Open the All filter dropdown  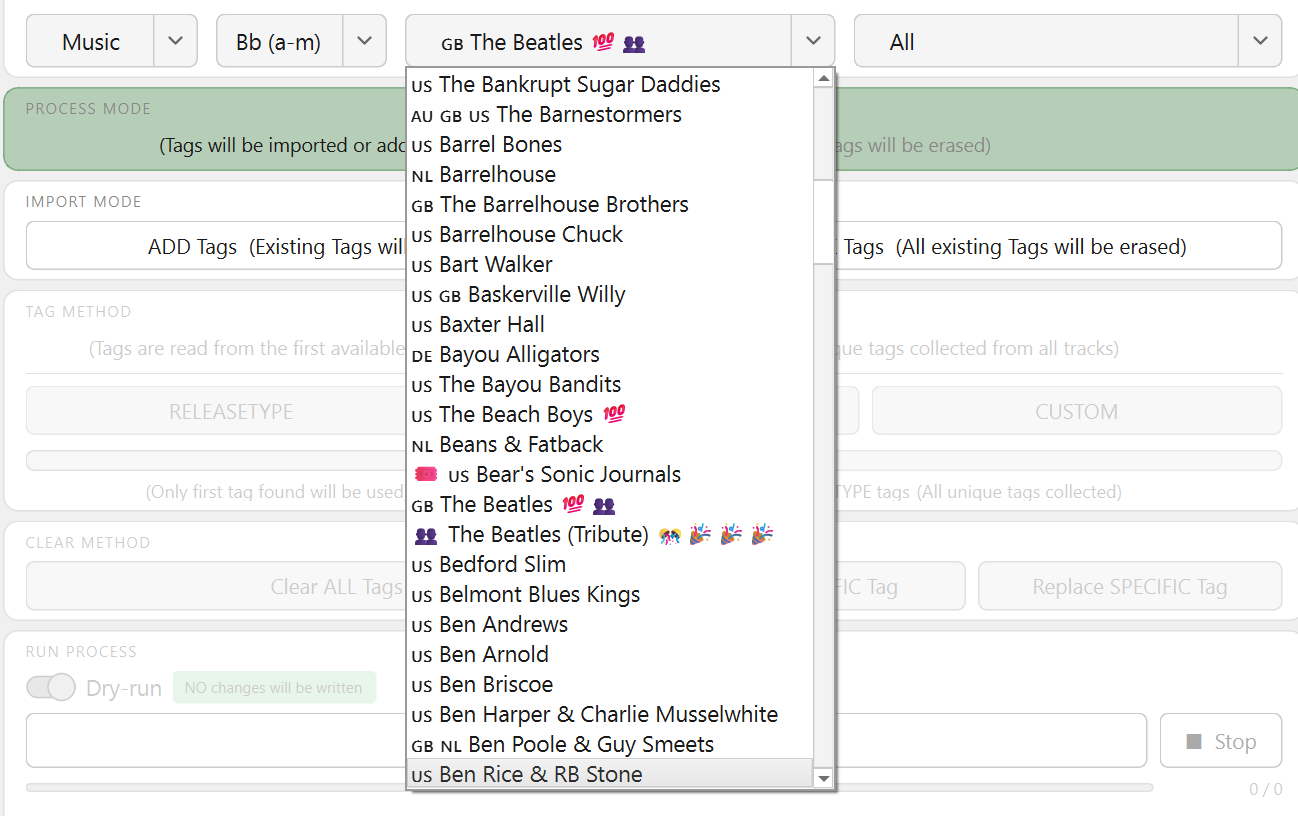click(x=1259, y=41)
